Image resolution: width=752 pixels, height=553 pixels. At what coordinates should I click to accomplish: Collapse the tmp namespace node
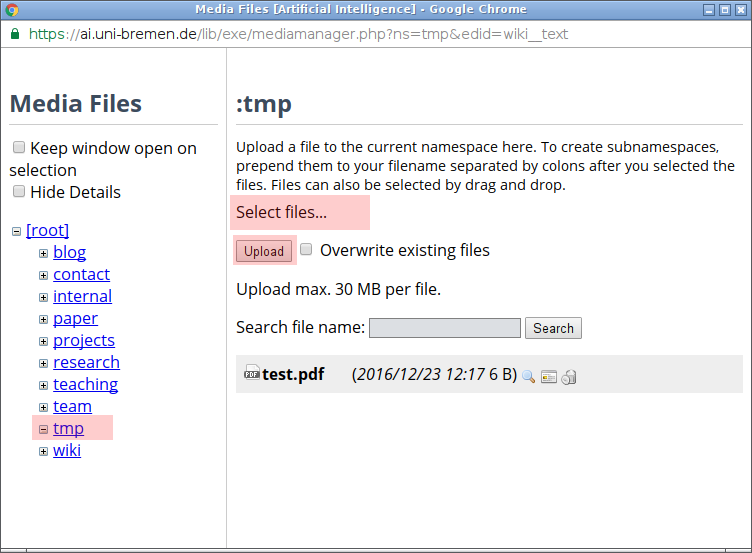pos(43,429)
